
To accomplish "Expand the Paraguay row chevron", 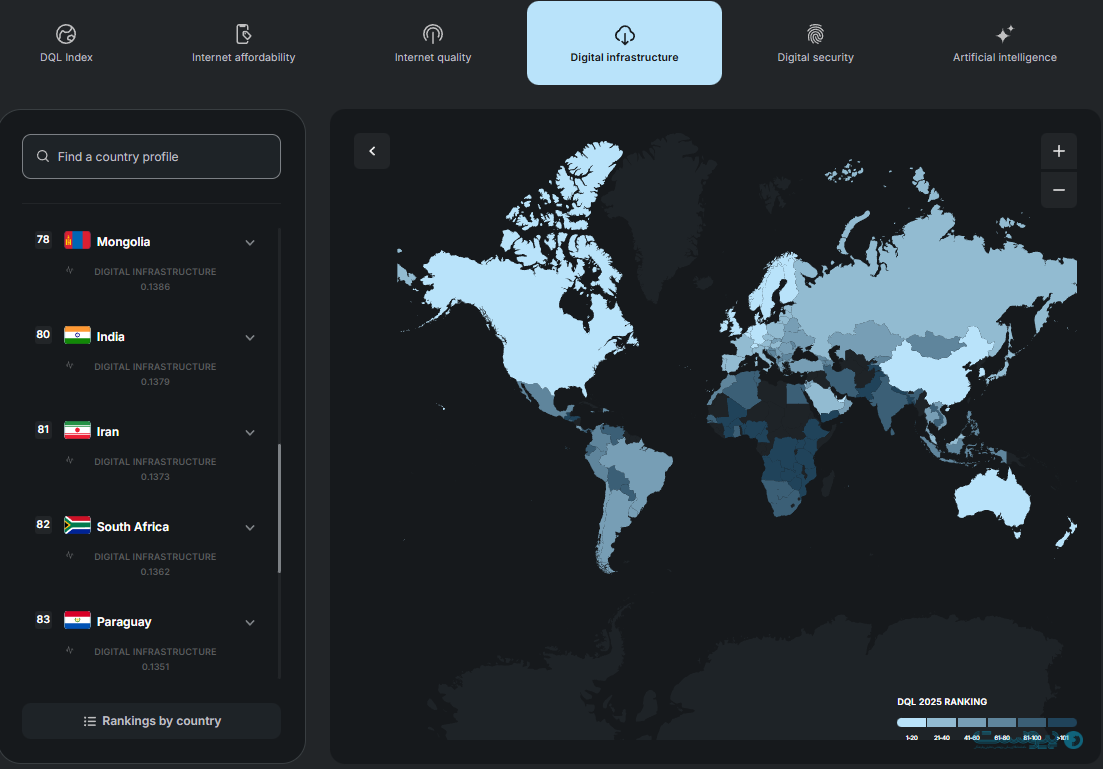I will tap(250, 622).
